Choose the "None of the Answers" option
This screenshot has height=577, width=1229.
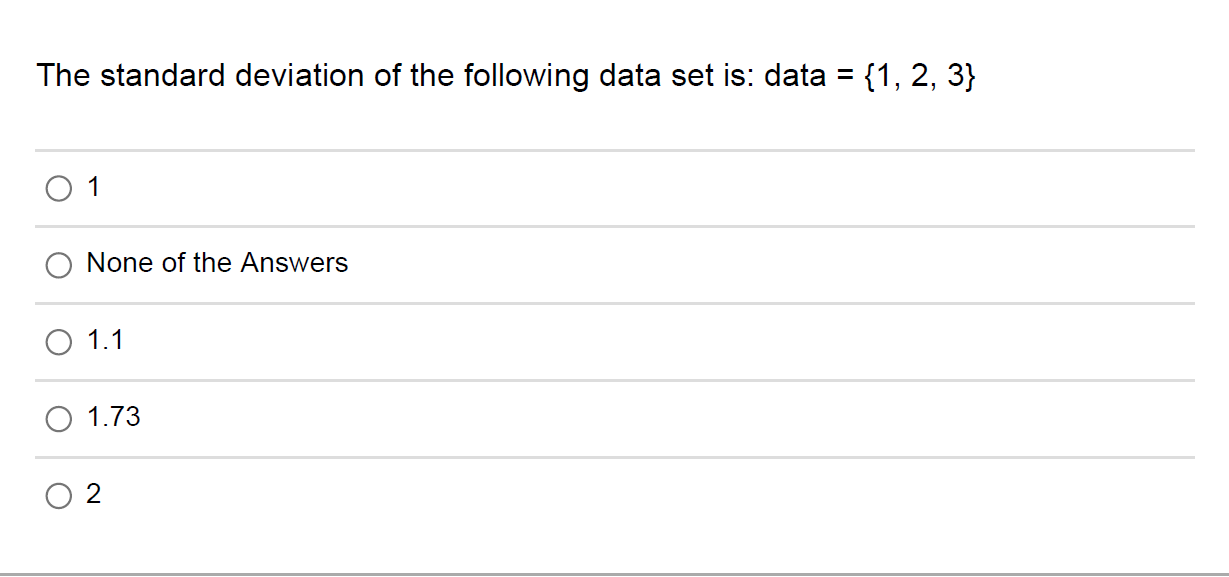coord(59,265)
